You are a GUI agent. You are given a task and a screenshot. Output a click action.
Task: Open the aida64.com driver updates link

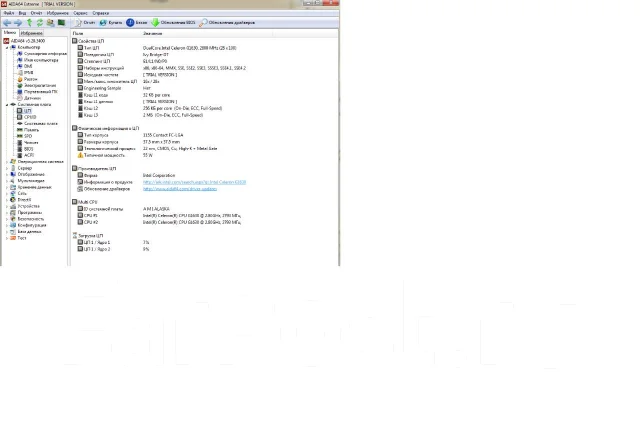coord(180,189)
